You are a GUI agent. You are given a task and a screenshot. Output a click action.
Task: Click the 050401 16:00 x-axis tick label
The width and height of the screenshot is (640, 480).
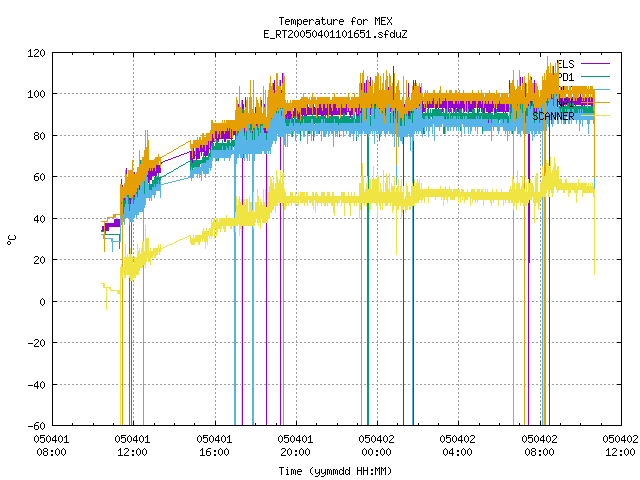pyautogui.click(x=214, y=446)
